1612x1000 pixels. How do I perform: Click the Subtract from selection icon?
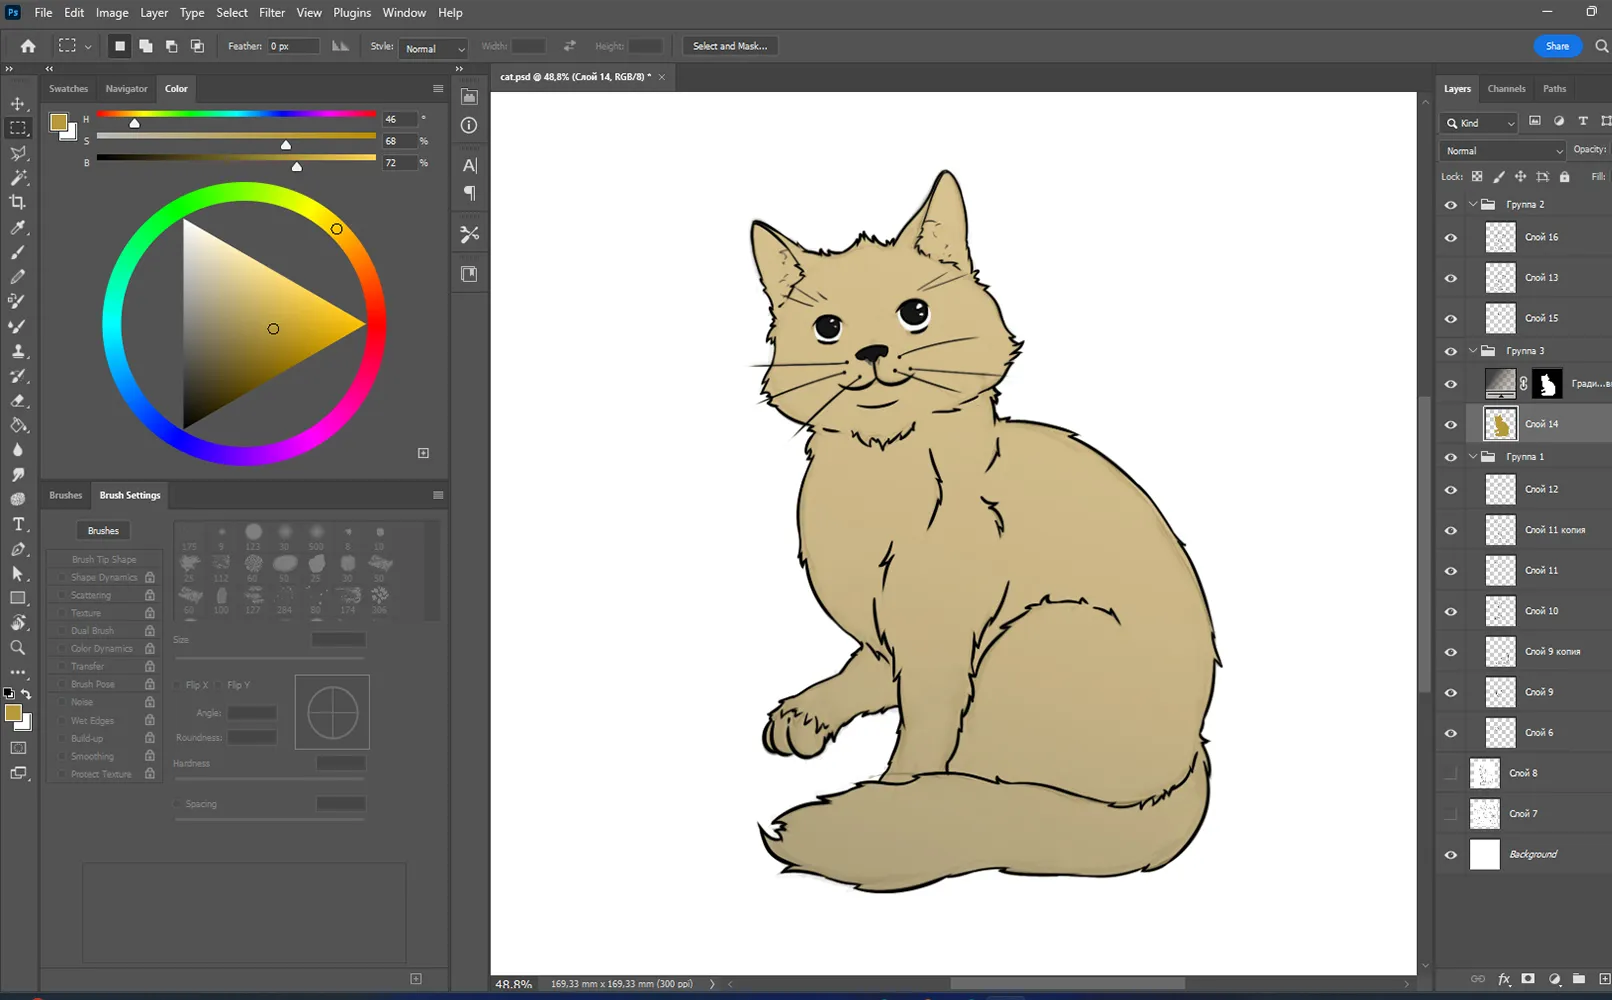click(x=171, y=46)
